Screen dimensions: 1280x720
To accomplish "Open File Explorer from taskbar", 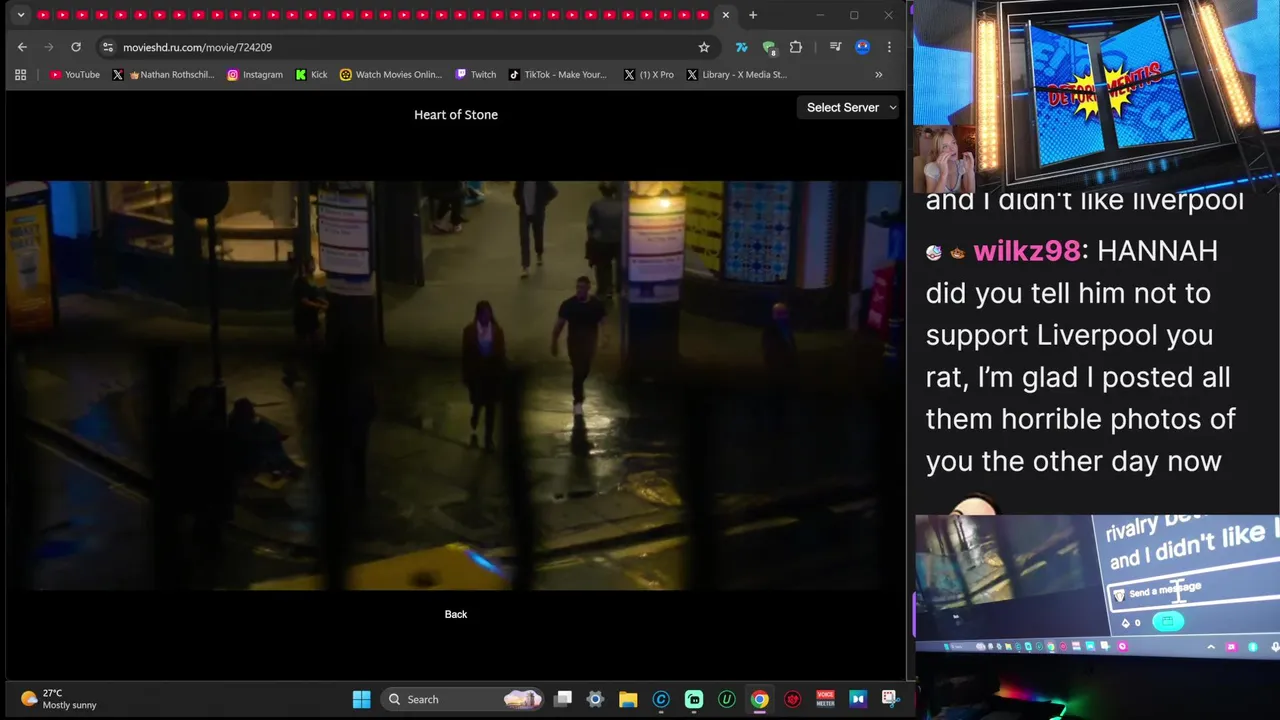I will coord(628,699).
